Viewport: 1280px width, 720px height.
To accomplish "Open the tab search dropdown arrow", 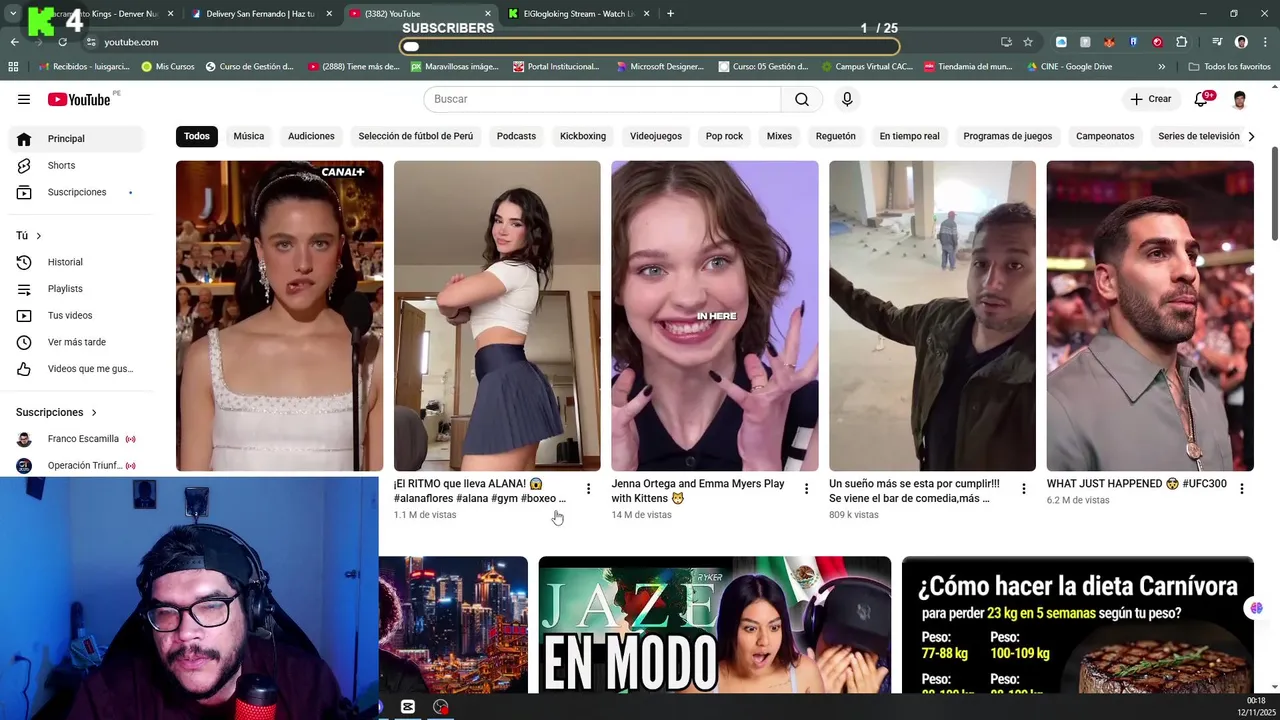I will coord(13,14).
